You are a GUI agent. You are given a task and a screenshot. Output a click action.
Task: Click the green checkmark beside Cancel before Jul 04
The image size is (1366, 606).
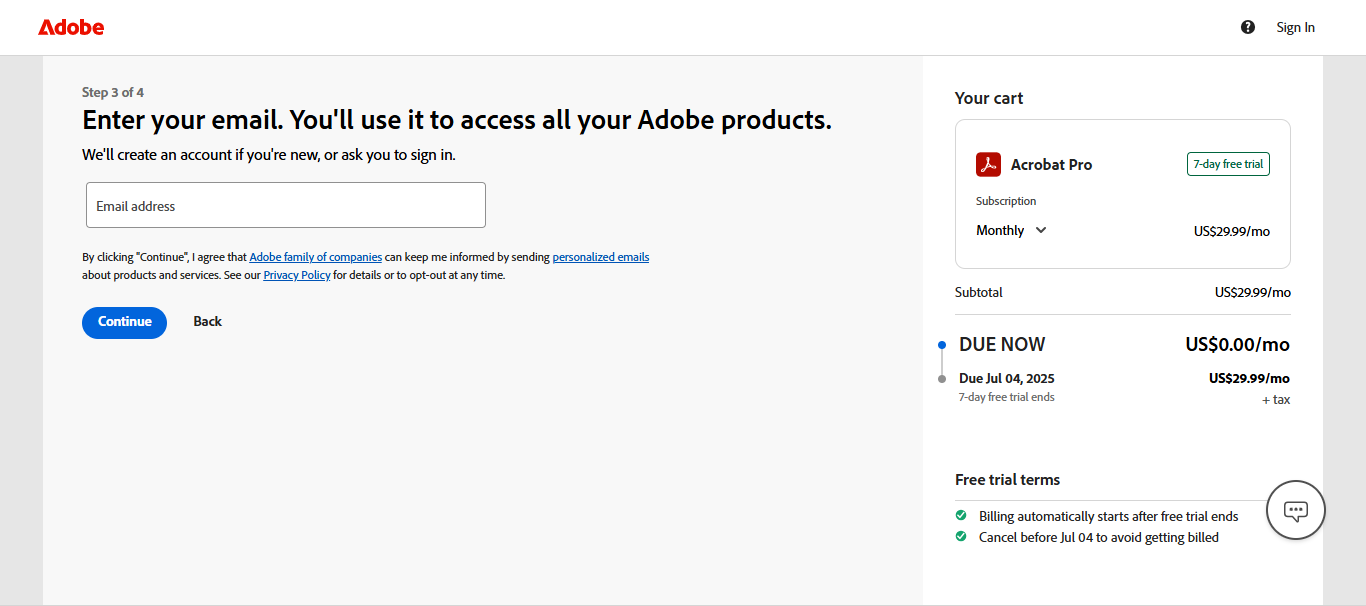point(961,536)
